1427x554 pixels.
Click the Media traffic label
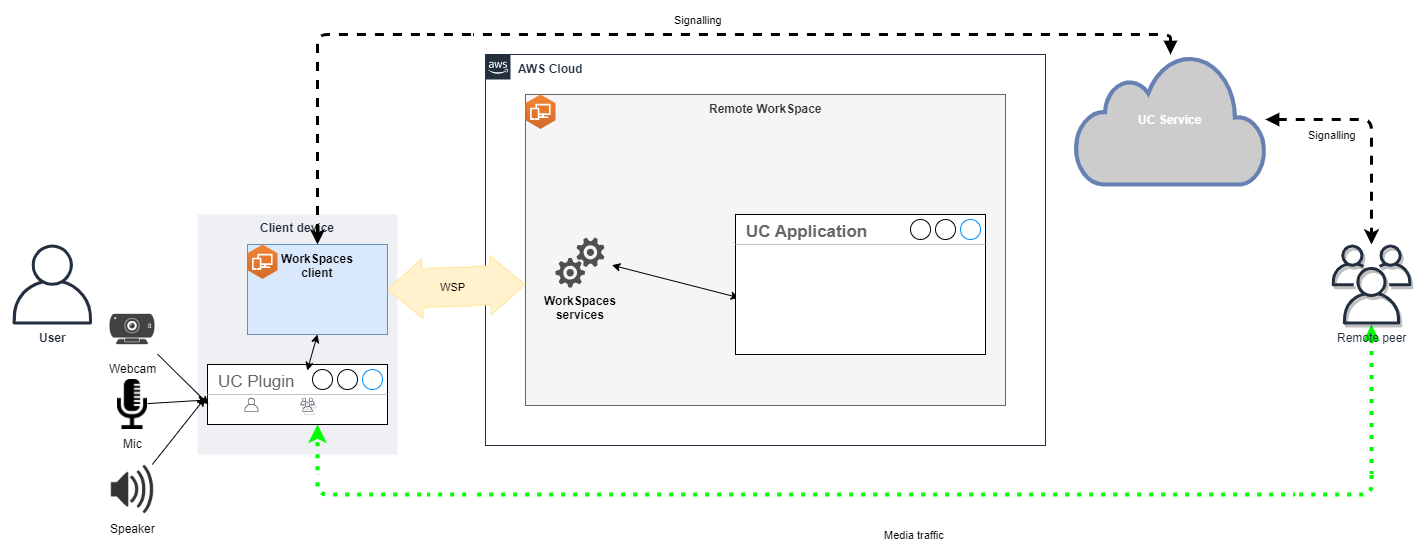(x=913, y=535)
